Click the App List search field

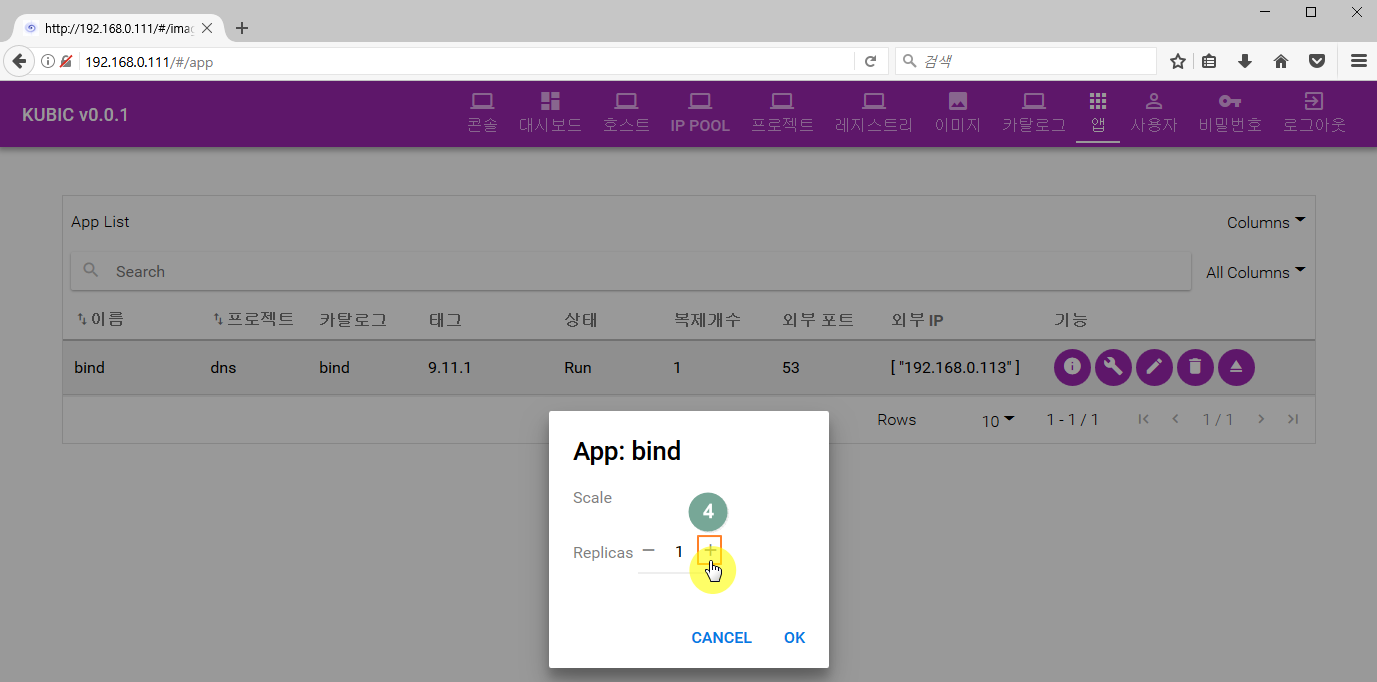click(x=630, y=271)
